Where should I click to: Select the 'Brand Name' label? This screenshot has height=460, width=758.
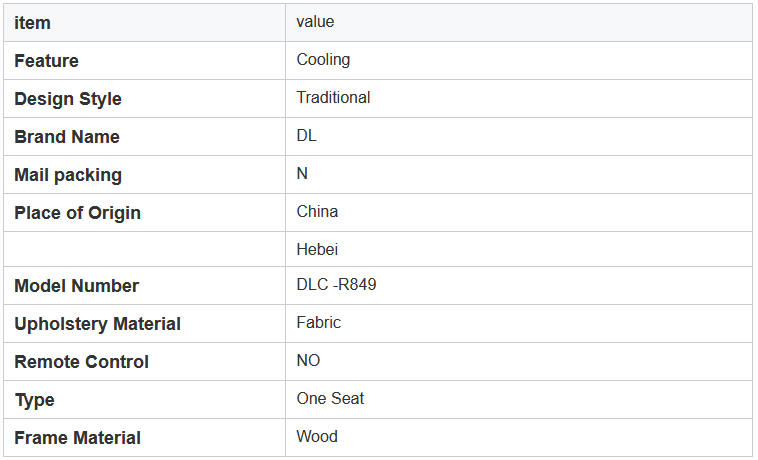(67, 137)
